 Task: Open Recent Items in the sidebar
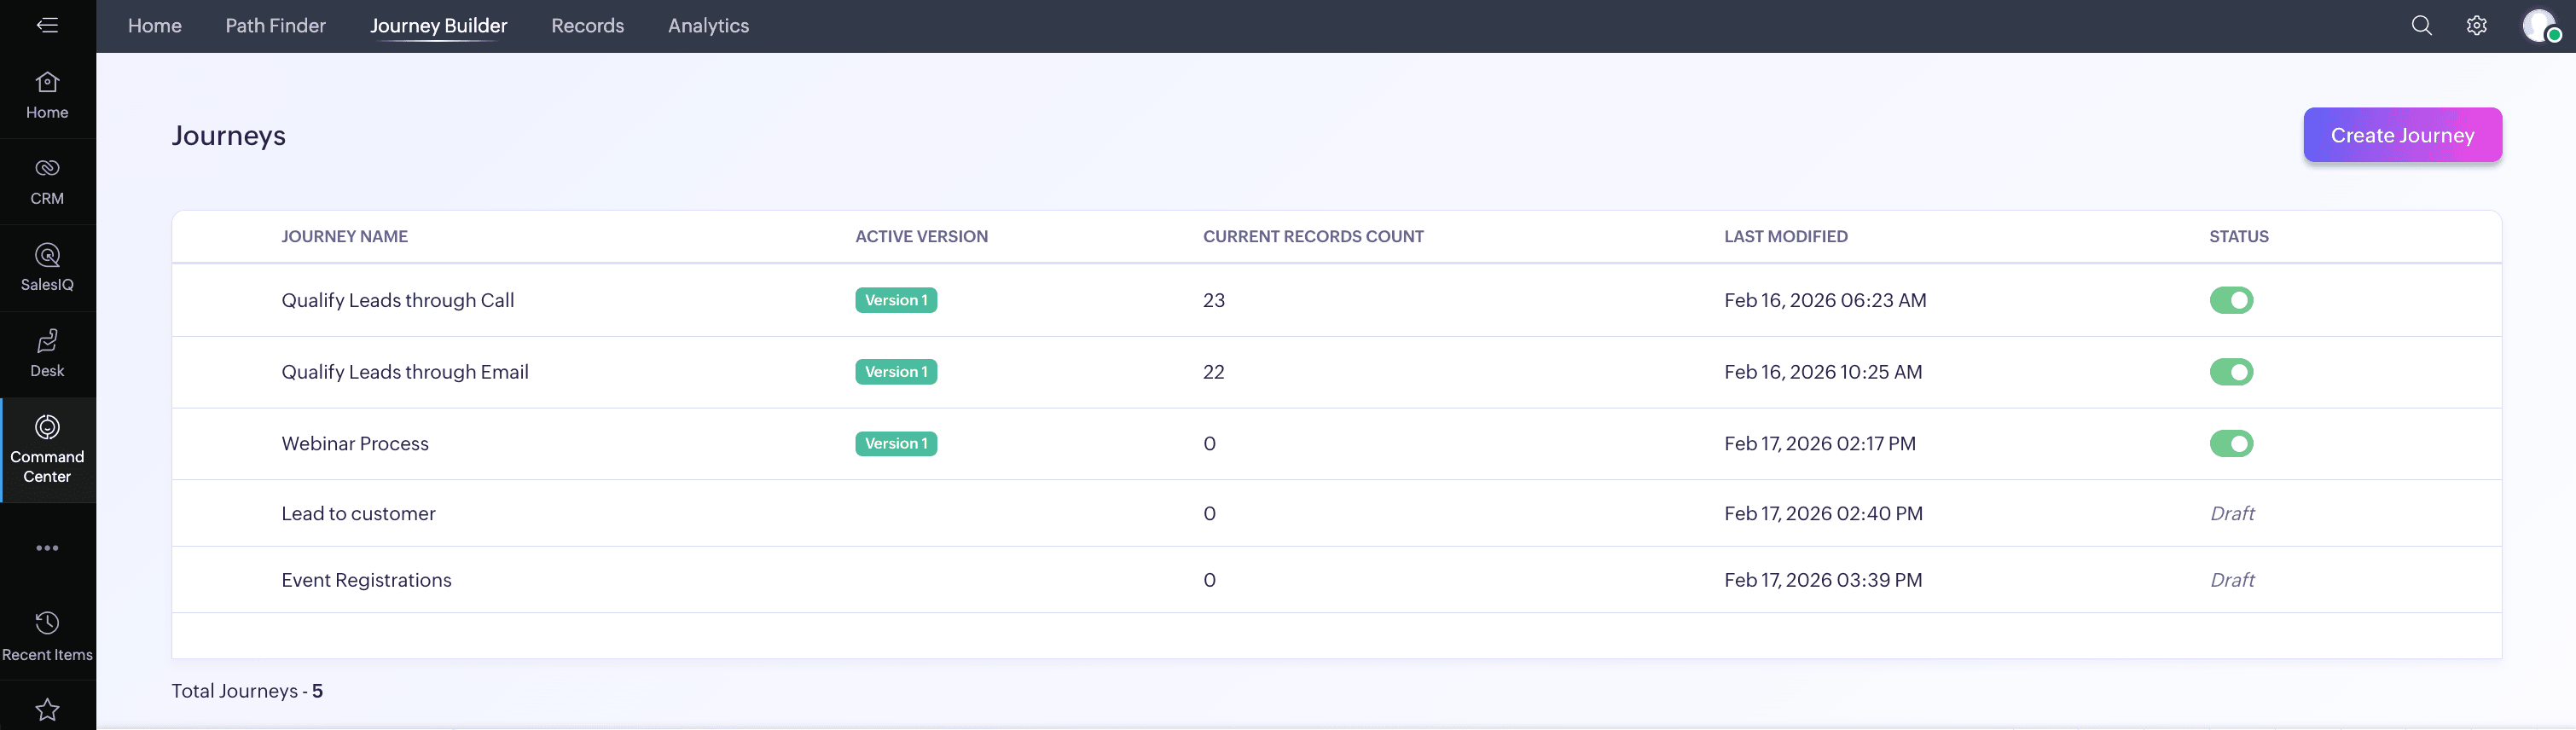47,635
